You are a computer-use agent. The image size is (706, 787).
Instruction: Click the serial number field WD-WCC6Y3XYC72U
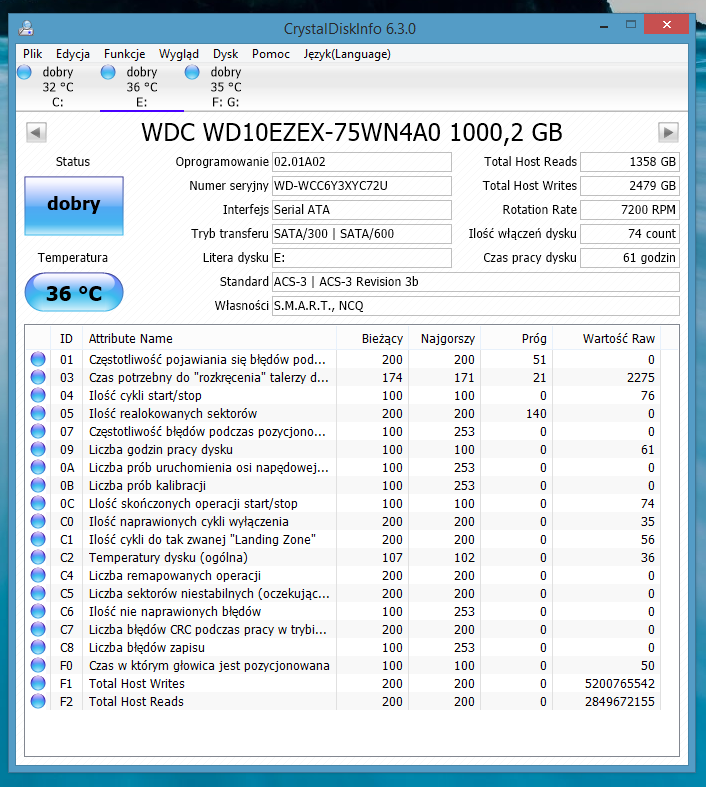(x=362, y=186)
